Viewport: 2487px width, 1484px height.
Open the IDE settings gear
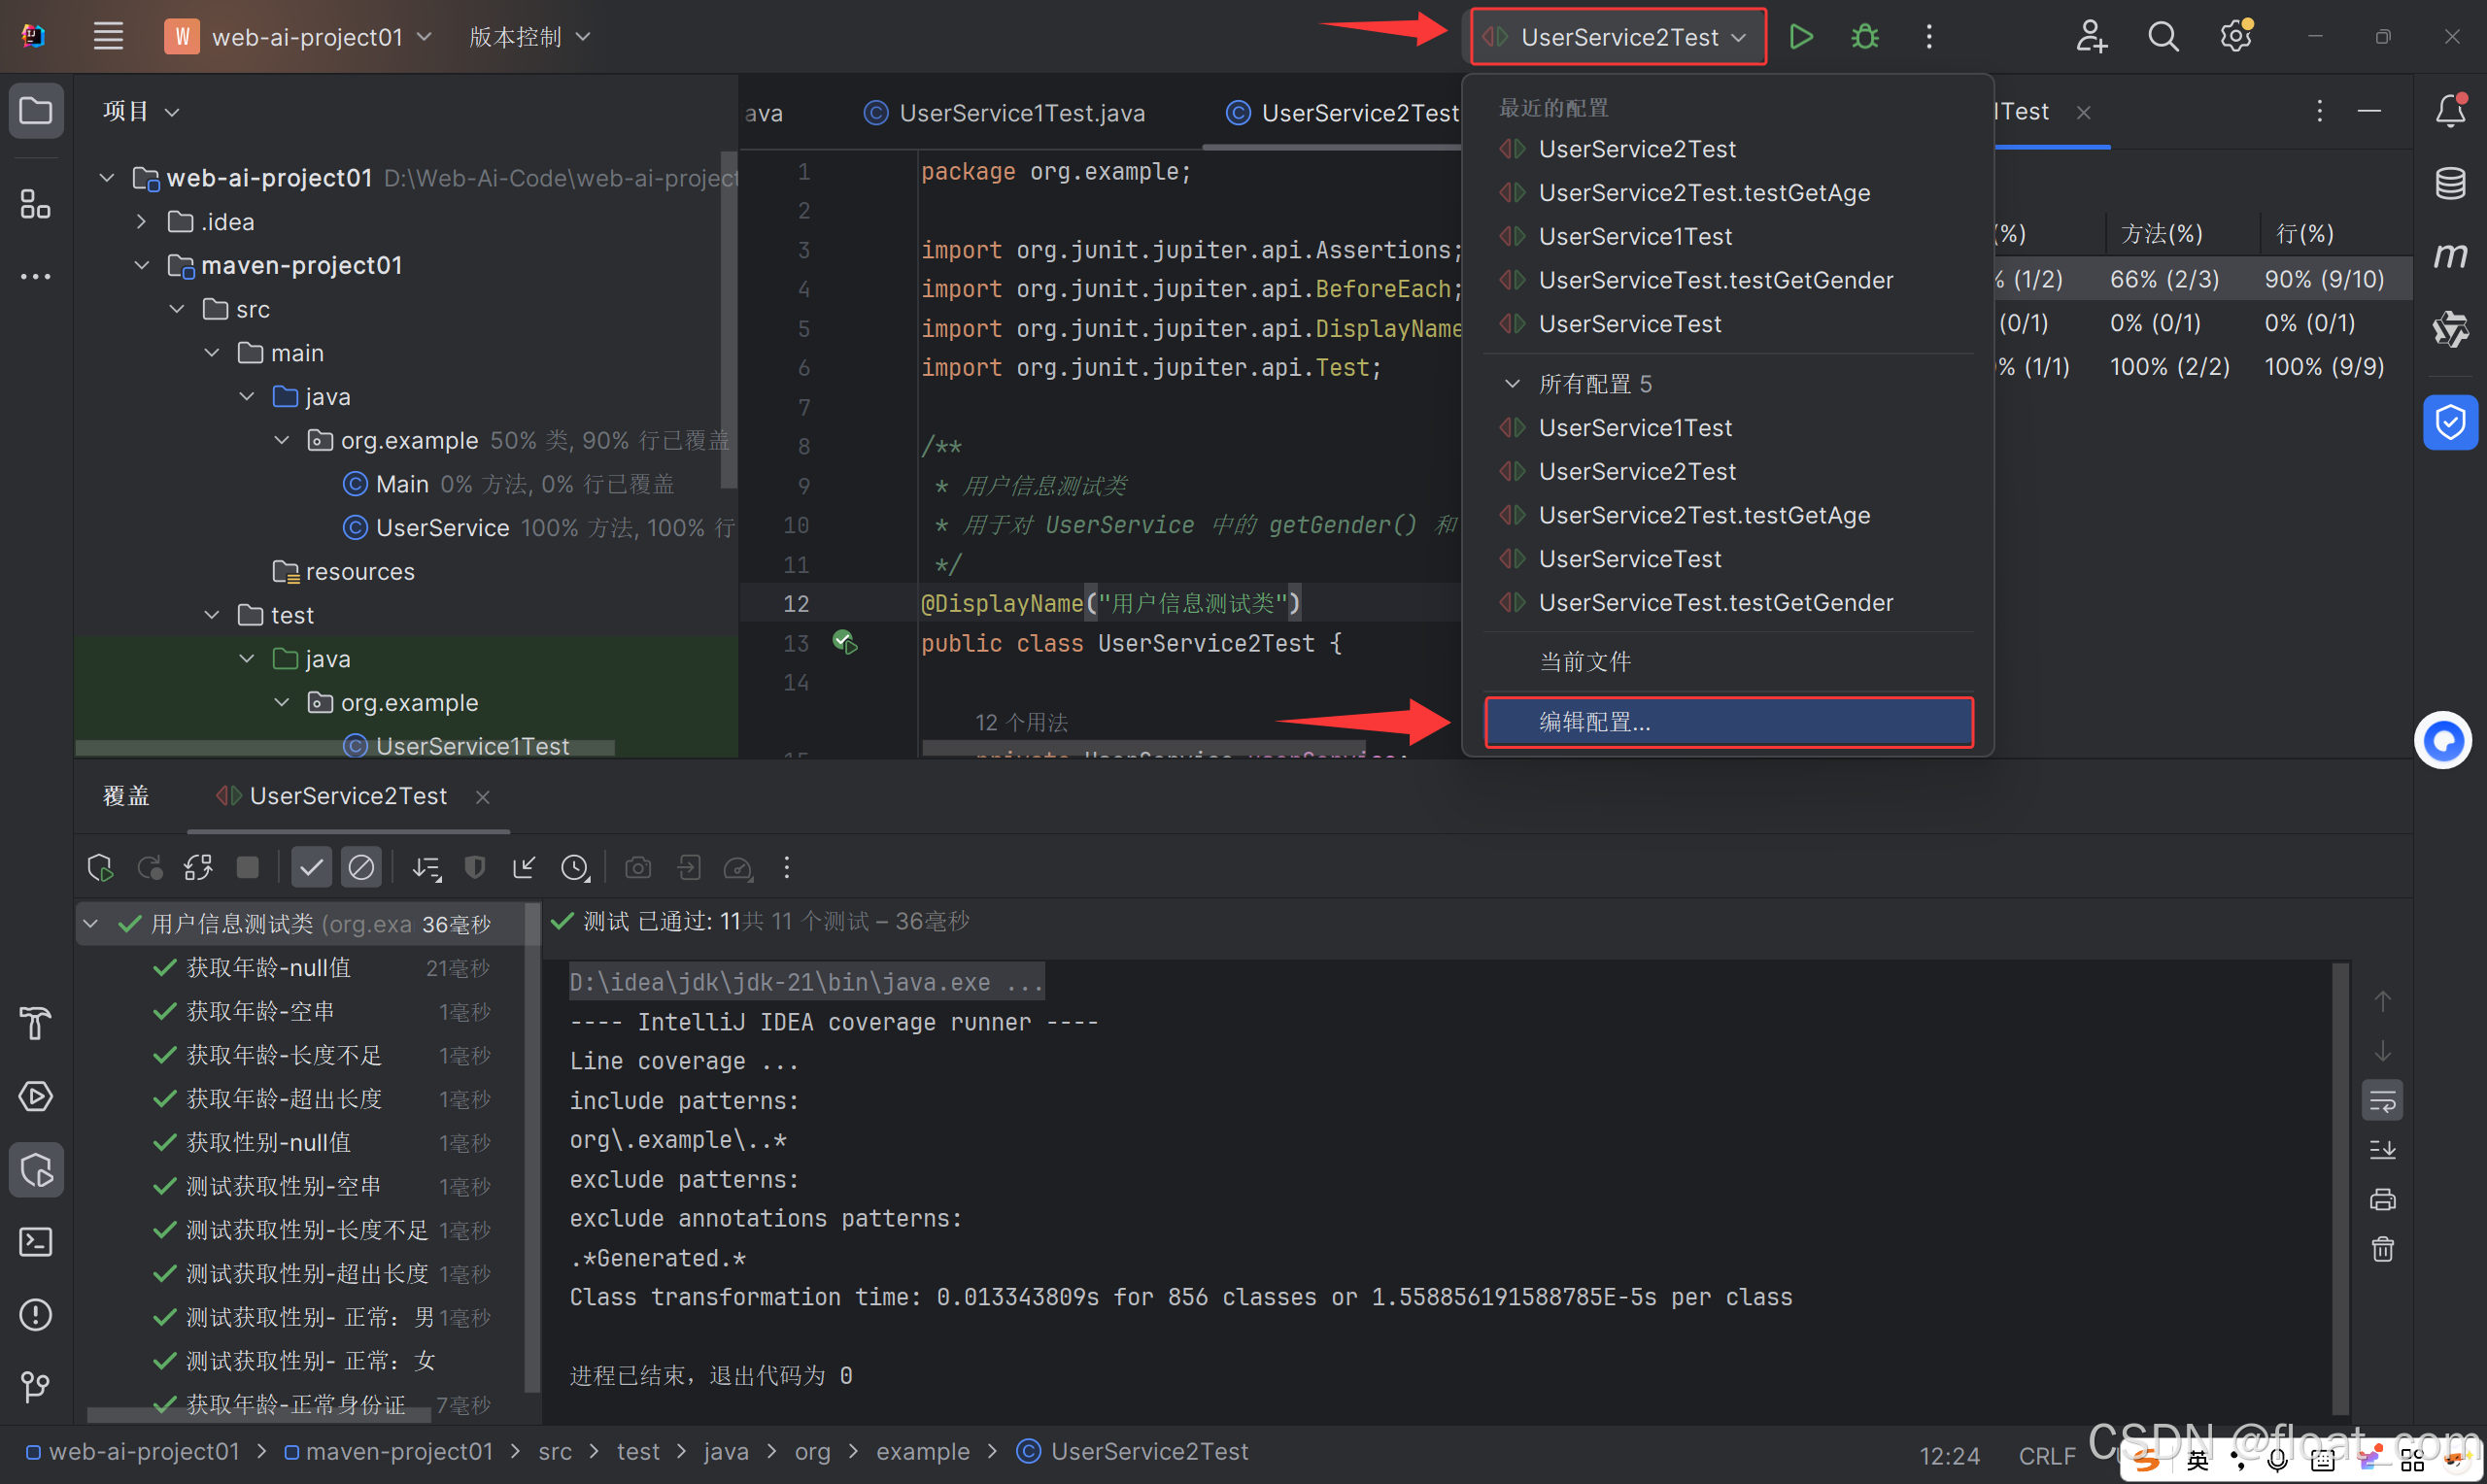tap(2235, 37)
